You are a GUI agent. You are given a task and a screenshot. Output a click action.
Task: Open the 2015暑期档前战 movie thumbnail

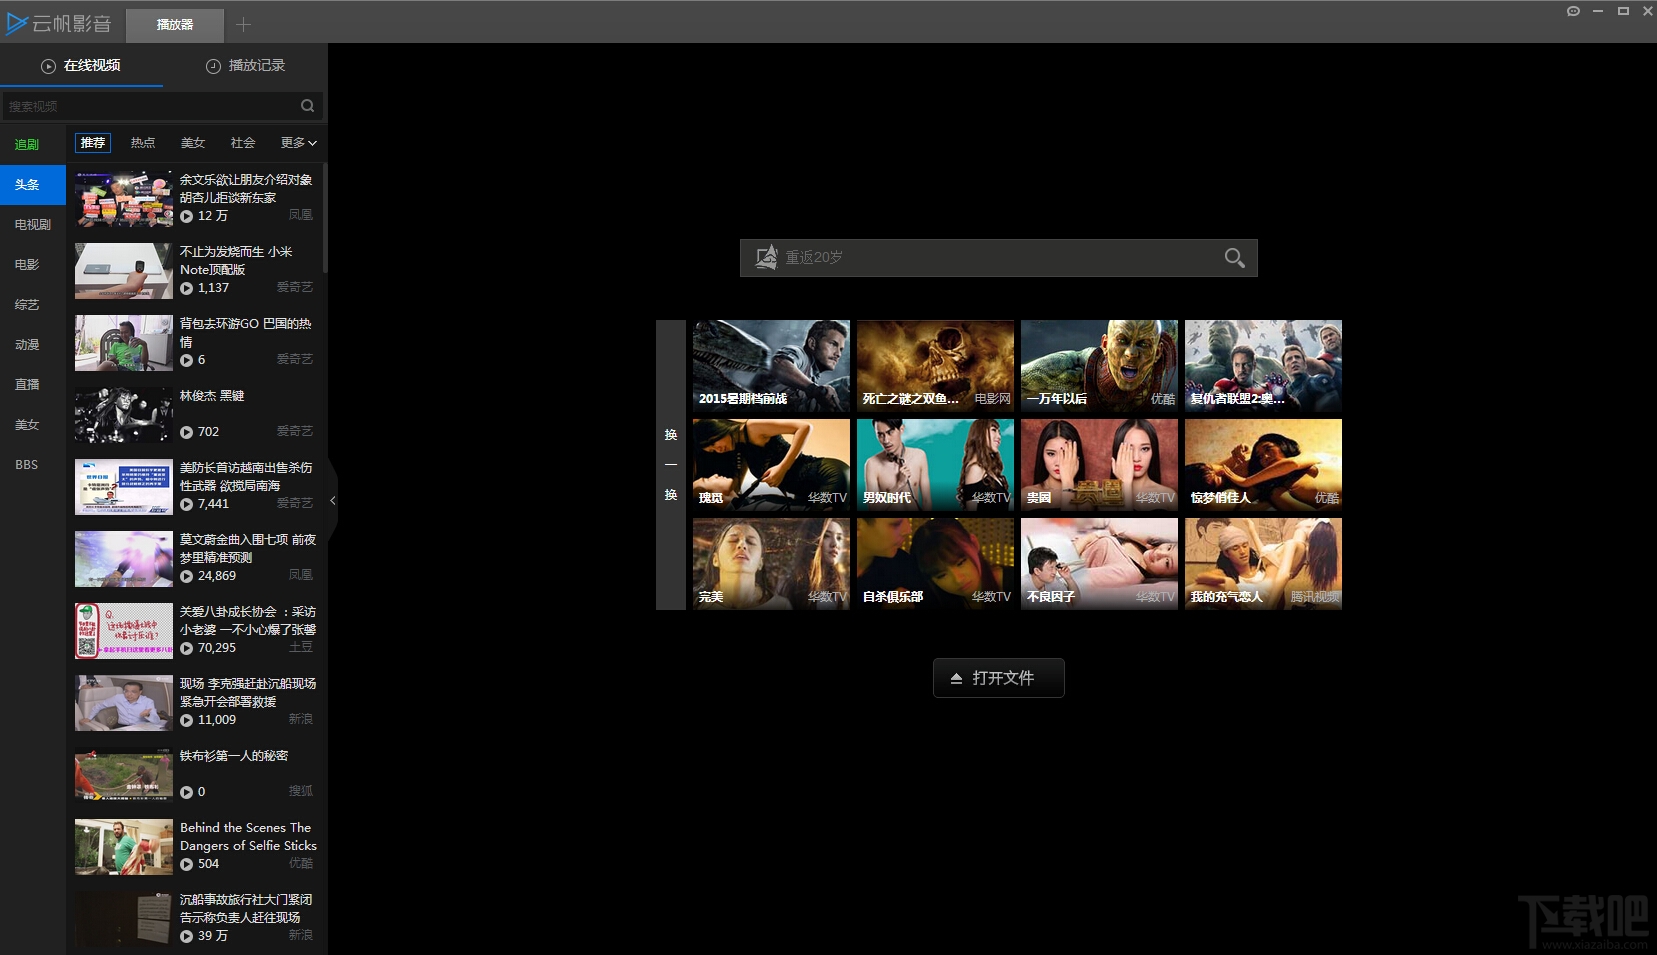tap(771, 366)
